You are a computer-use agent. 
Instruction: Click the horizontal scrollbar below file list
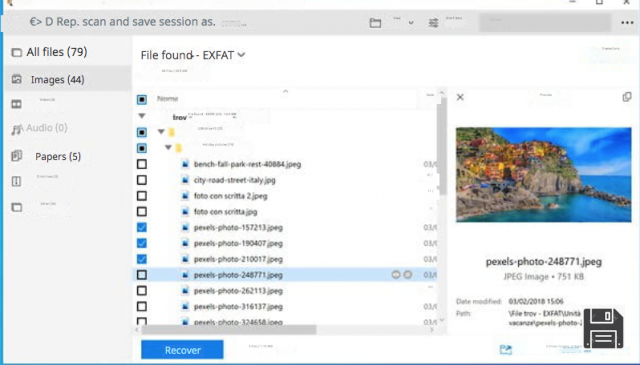tap(229, 329)
